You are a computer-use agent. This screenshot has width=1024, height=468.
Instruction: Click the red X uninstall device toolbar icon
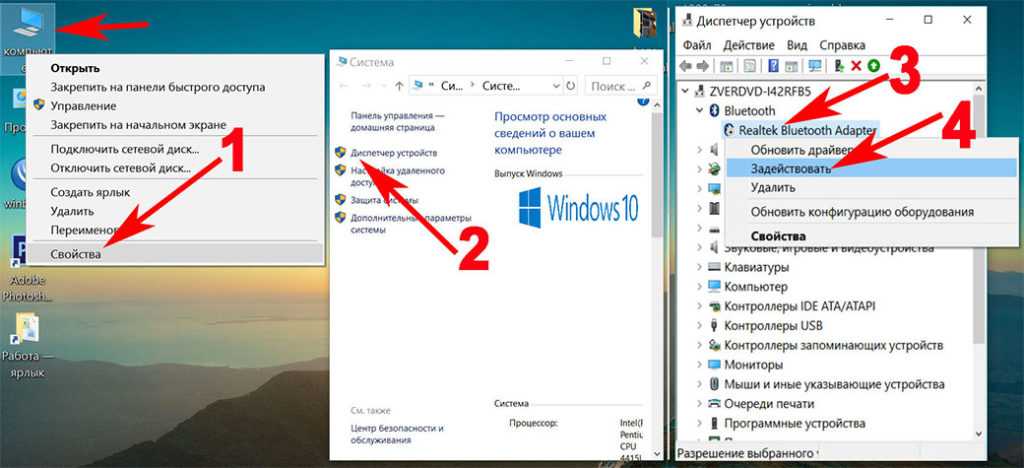[856, 66]
